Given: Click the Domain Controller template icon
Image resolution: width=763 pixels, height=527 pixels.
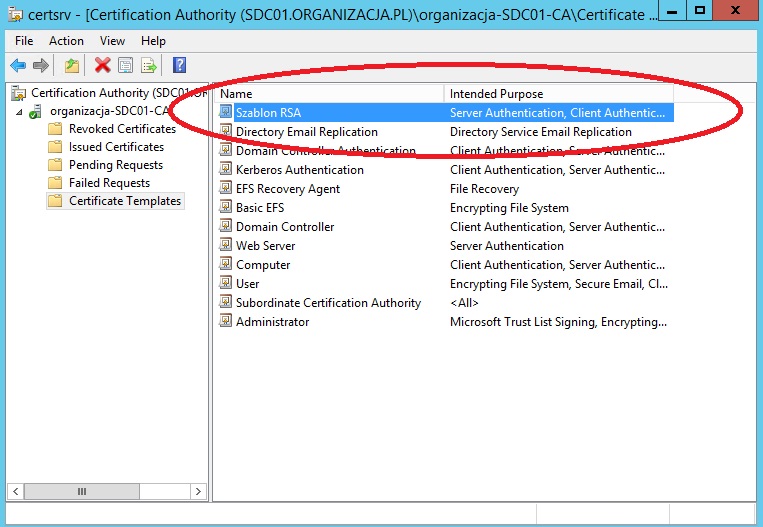Looking at the screenshot, I should pos(225,226).
